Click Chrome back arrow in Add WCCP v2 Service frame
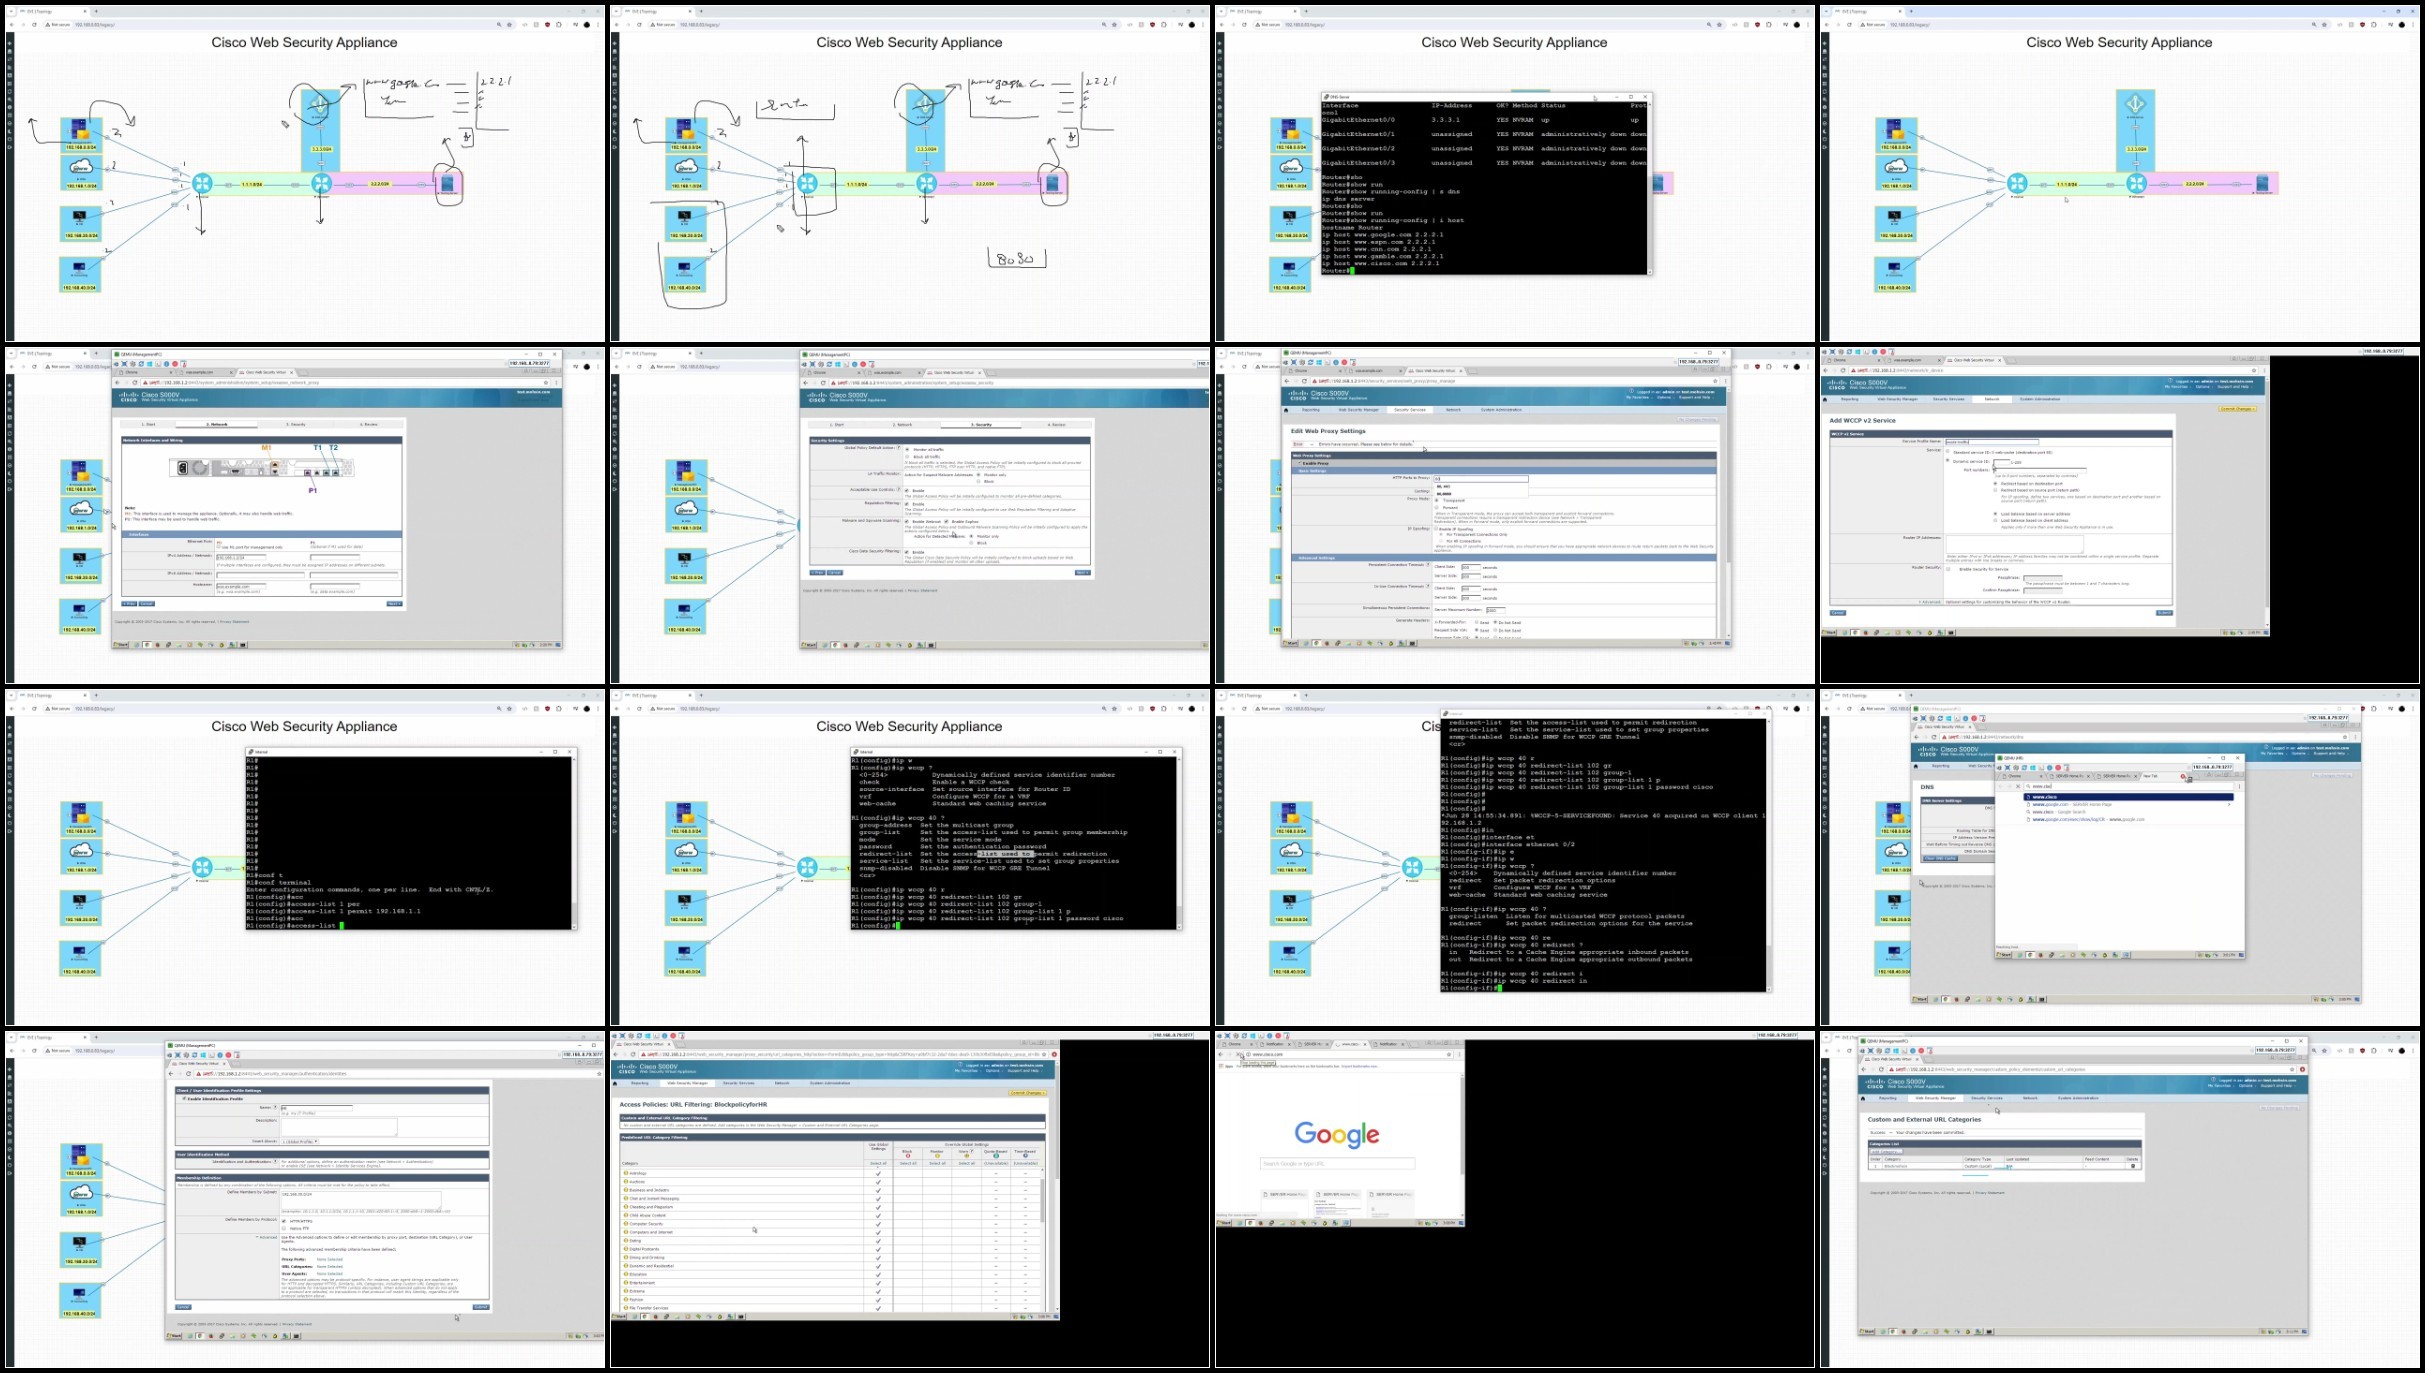This screenshot has height=1373, width=2425. 1825,370
